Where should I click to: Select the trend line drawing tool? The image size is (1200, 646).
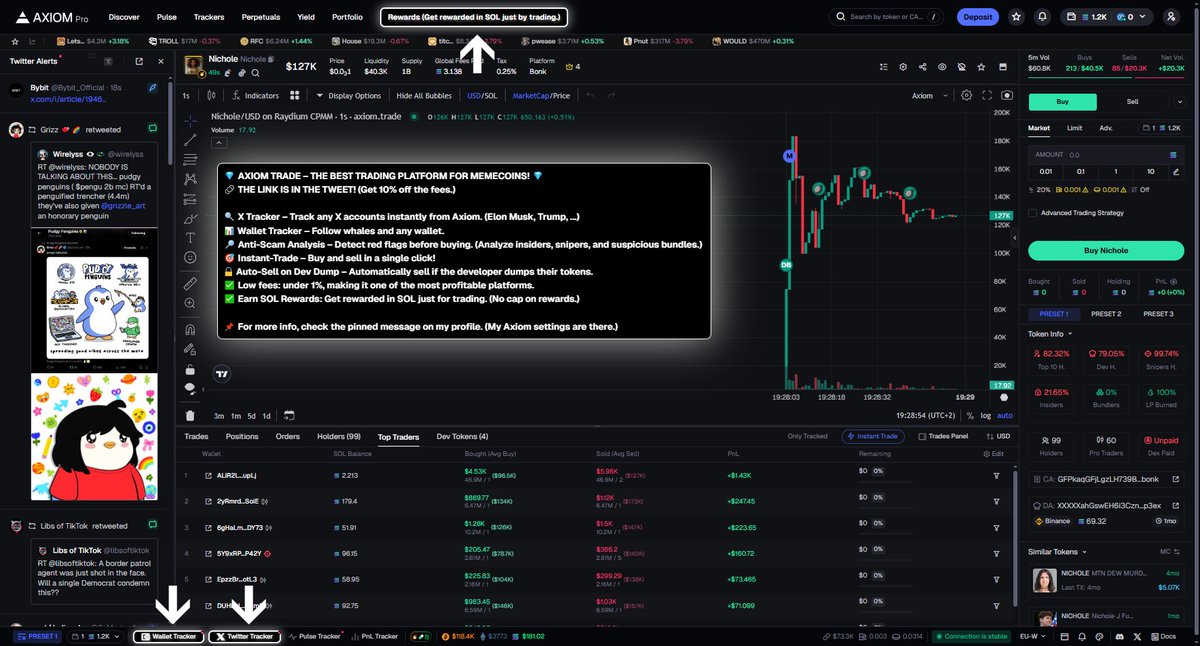[x=190, y=139]
